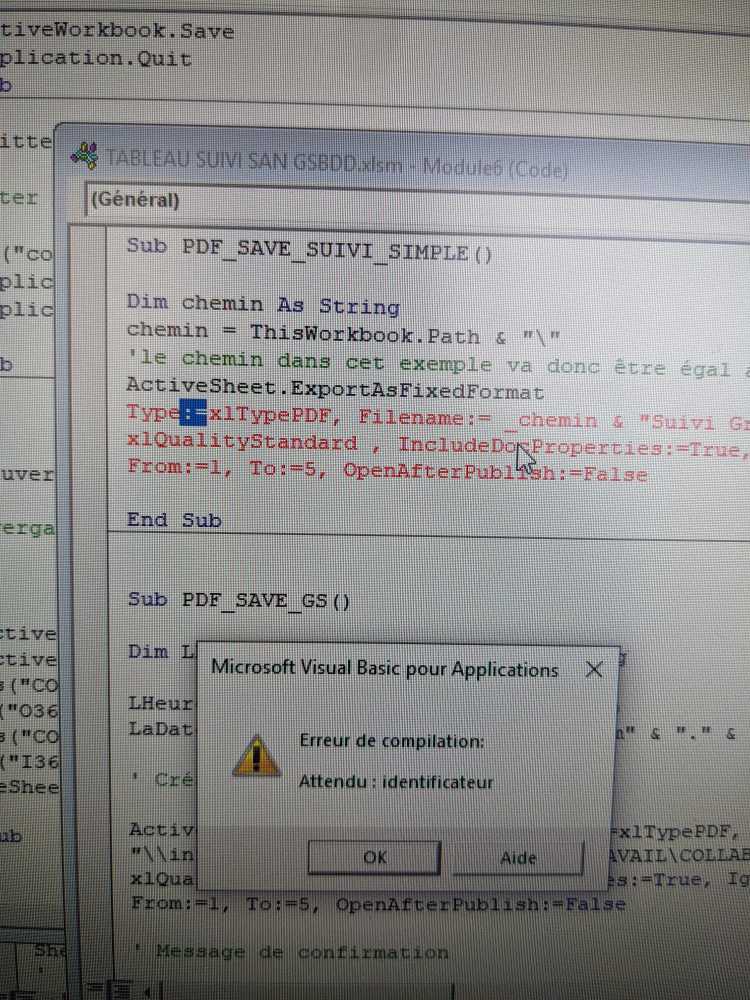750x1000 pixels.
Task: Click 'Erreur de compilation:' text in dialog
Action: pyautogui.click(x=392, y=741)
